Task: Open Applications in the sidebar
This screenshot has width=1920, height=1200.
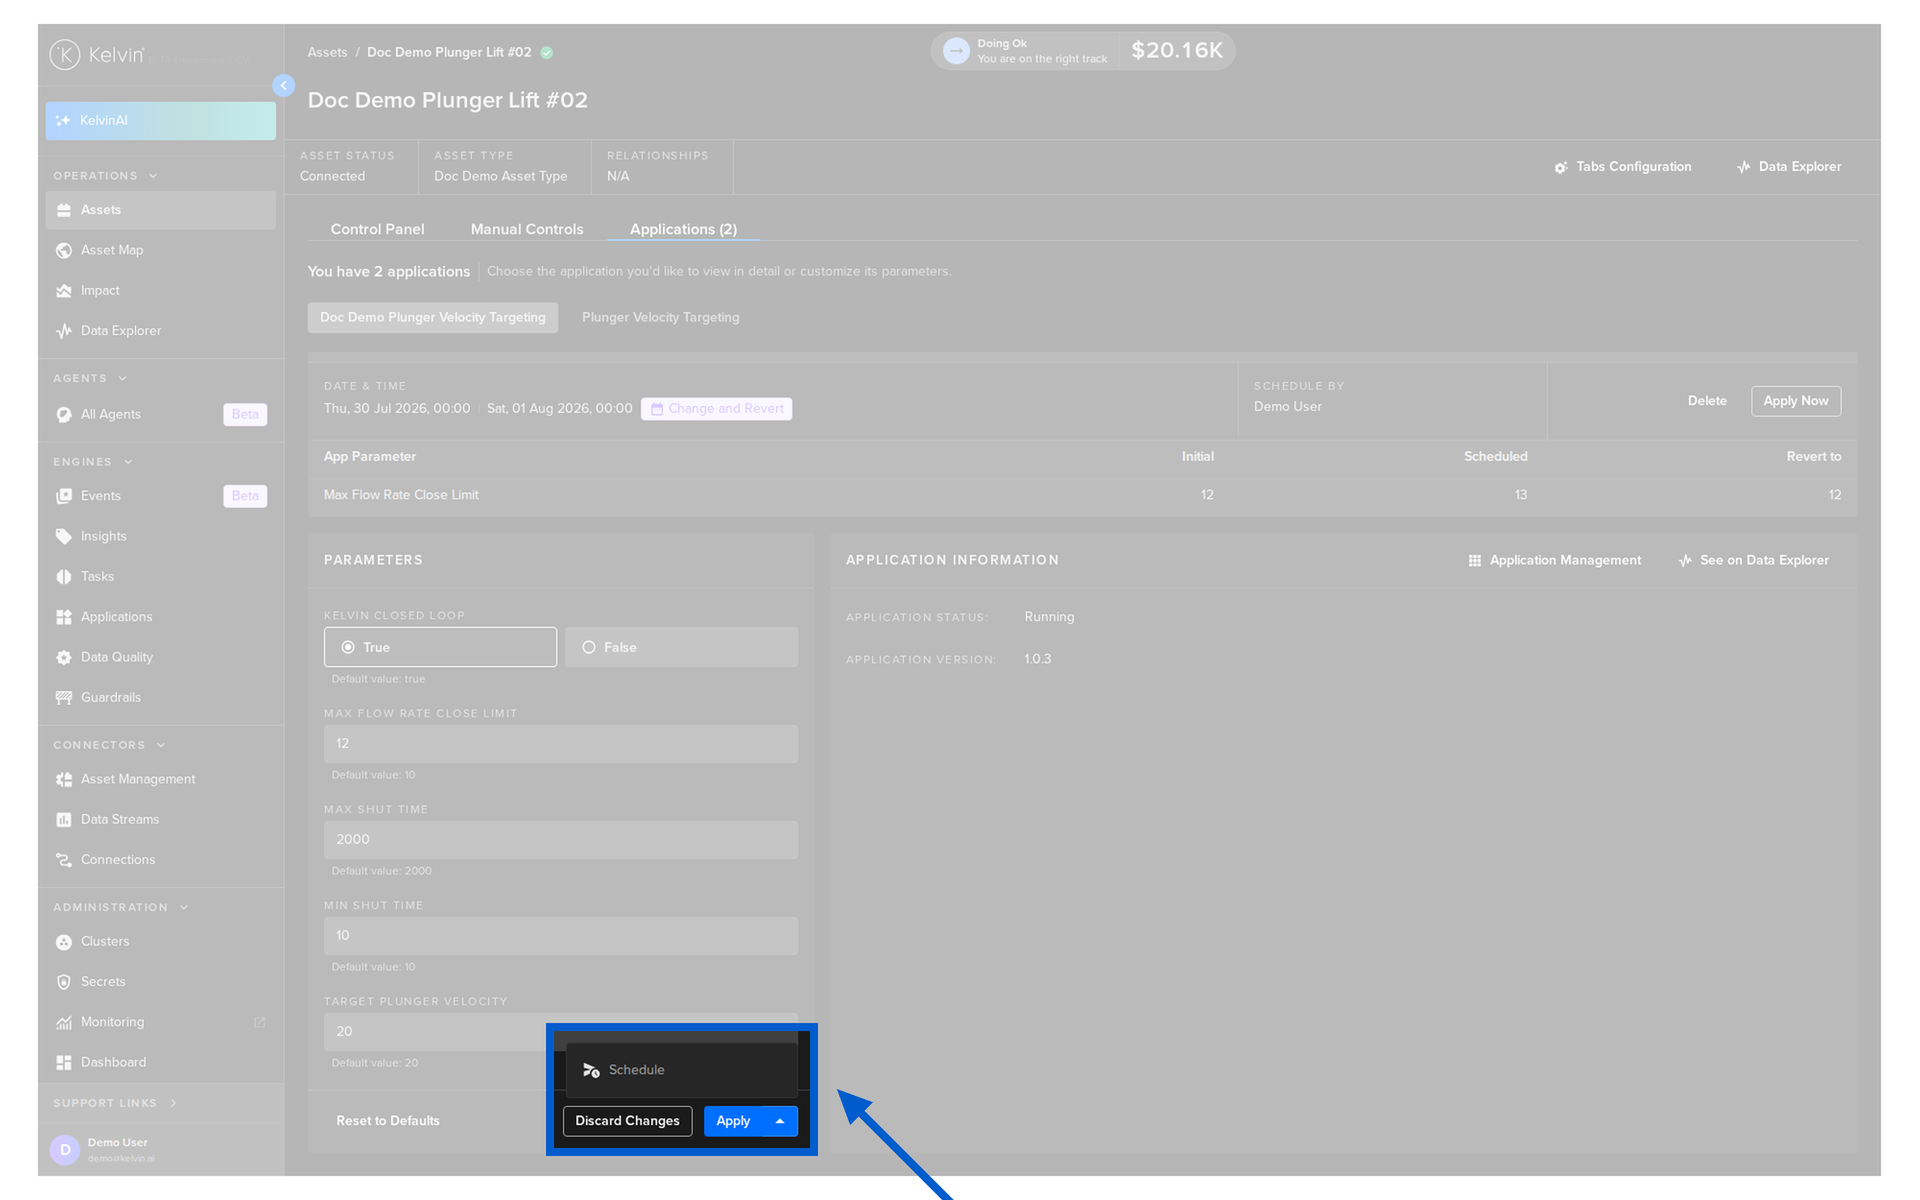Action: coord(160,617)
